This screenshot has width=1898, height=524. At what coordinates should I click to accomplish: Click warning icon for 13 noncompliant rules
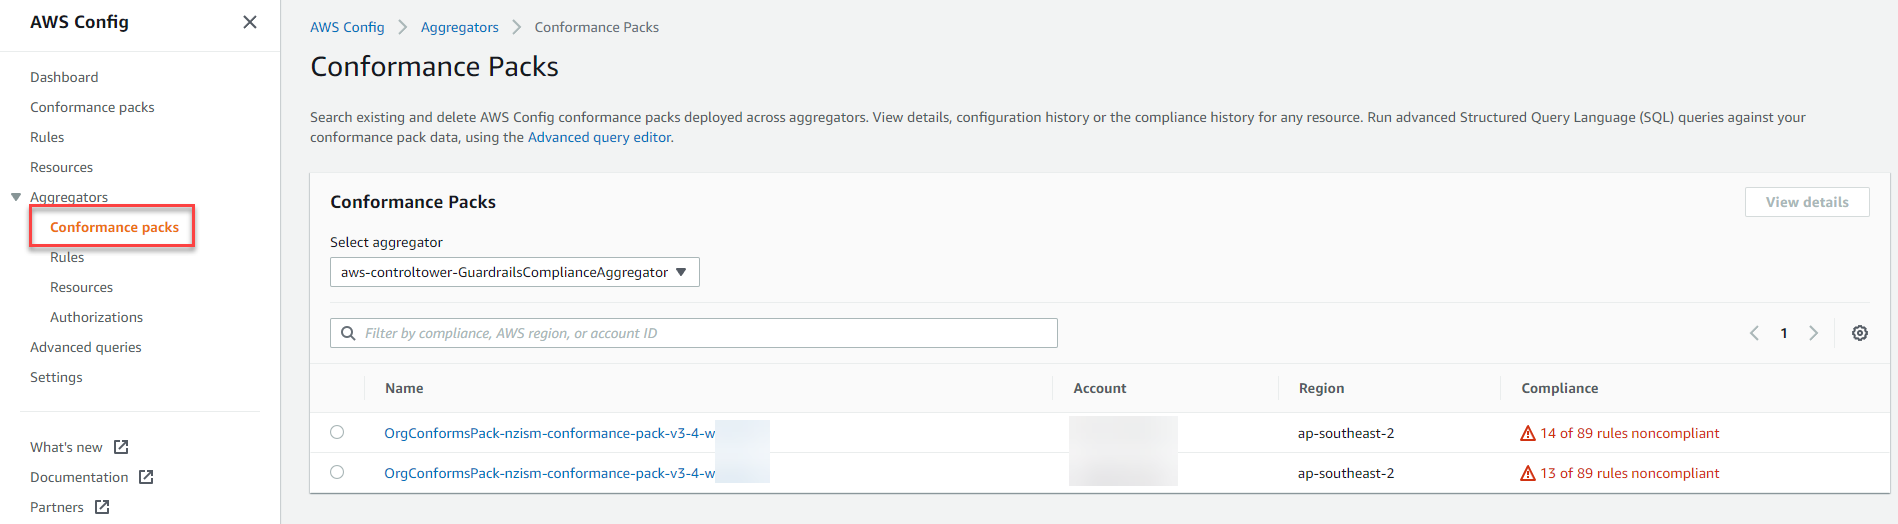(x=1527, y=473)
